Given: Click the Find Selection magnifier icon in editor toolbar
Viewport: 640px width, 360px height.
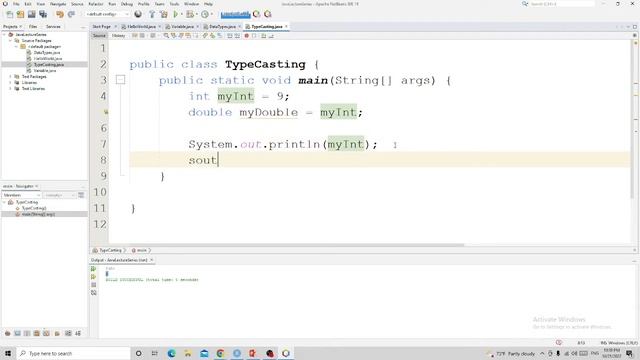Looking at the screenshot, I should pos(166,36).
